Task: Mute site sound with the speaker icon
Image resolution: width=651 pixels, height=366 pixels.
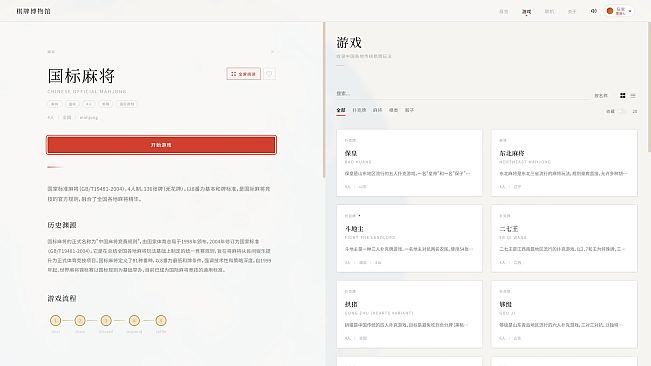Action: pyautogui.click(x=593, y=11)
